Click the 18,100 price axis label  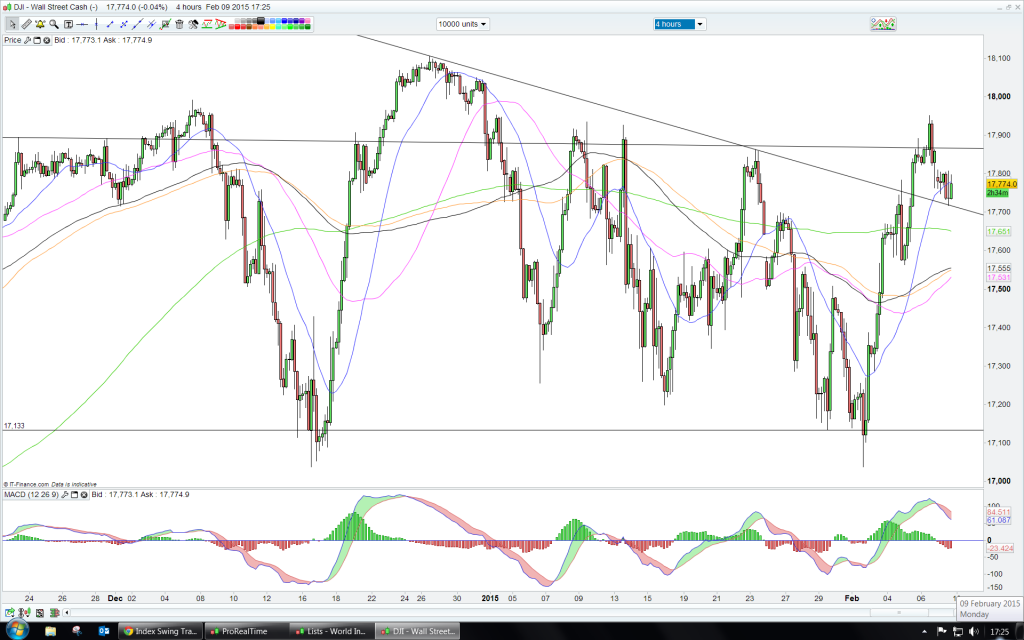pos(999,58)
